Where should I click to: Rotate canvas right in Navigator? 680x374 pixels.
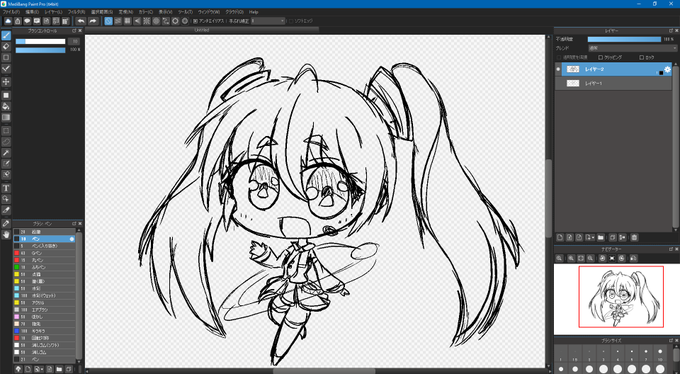622,258
